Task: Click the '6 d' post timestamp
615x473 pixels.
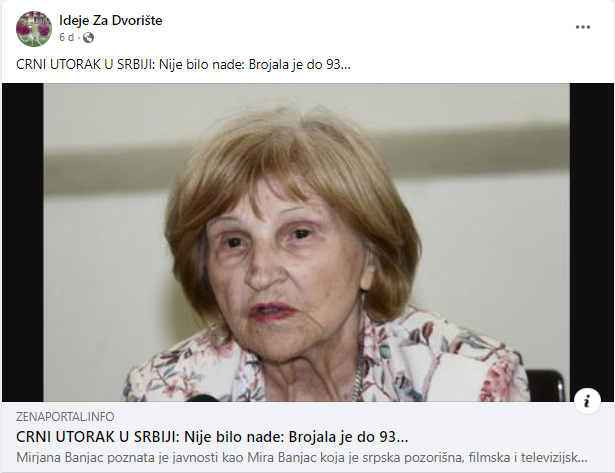Action: (66, 37)
